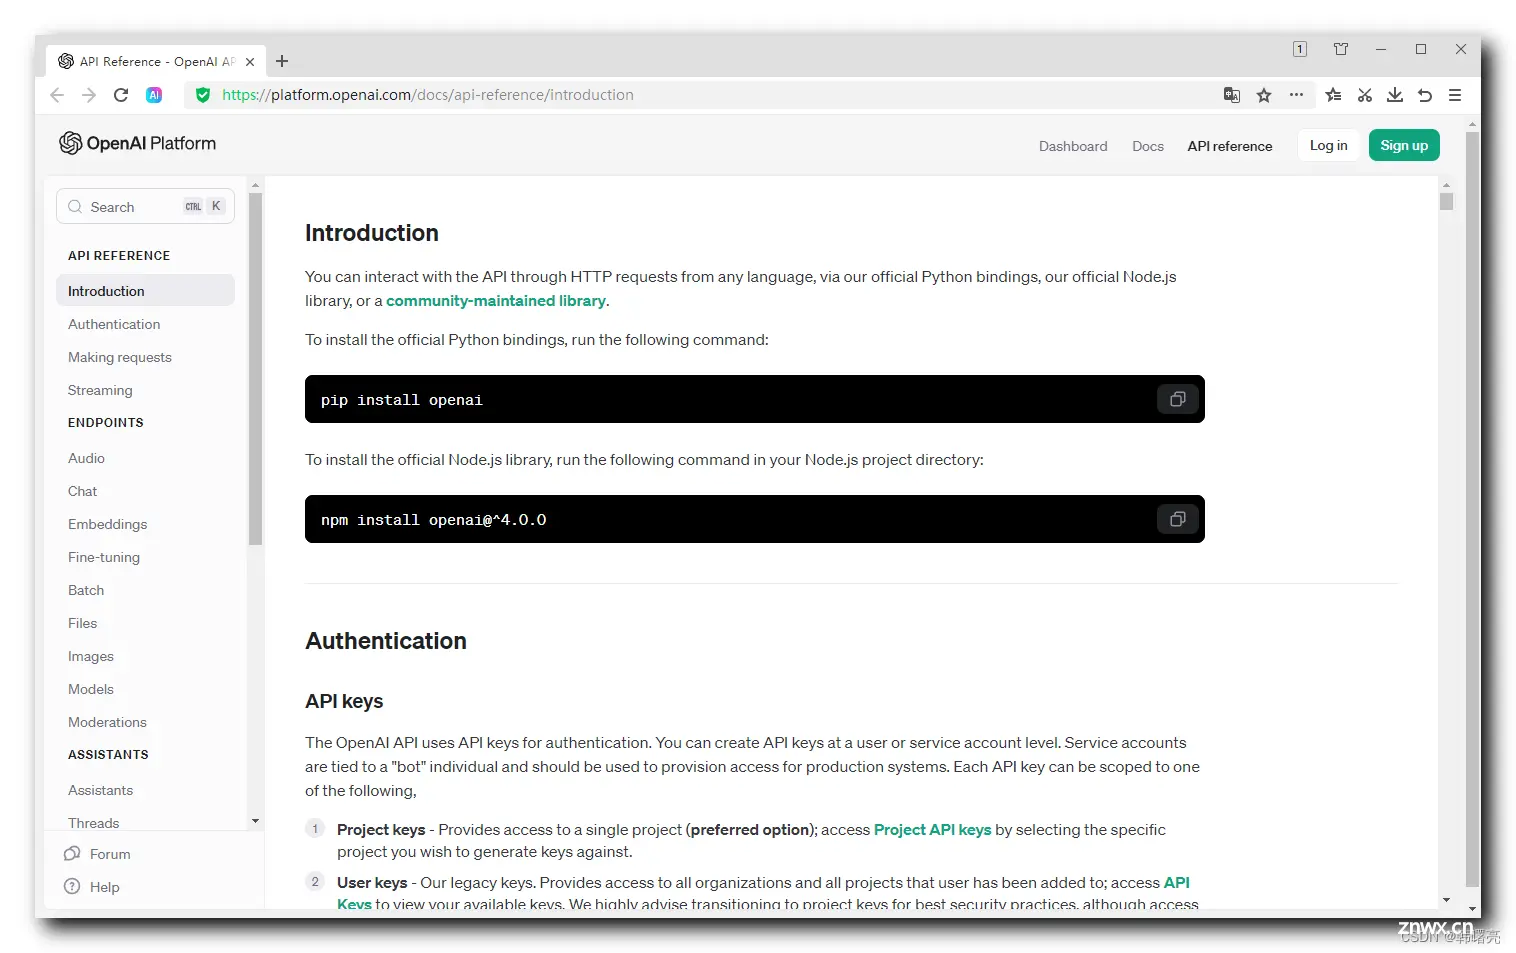This screenshot has width=1516, height=953.
Task: Click content pane scrollbar down arrow
Action: [1446, 900]
